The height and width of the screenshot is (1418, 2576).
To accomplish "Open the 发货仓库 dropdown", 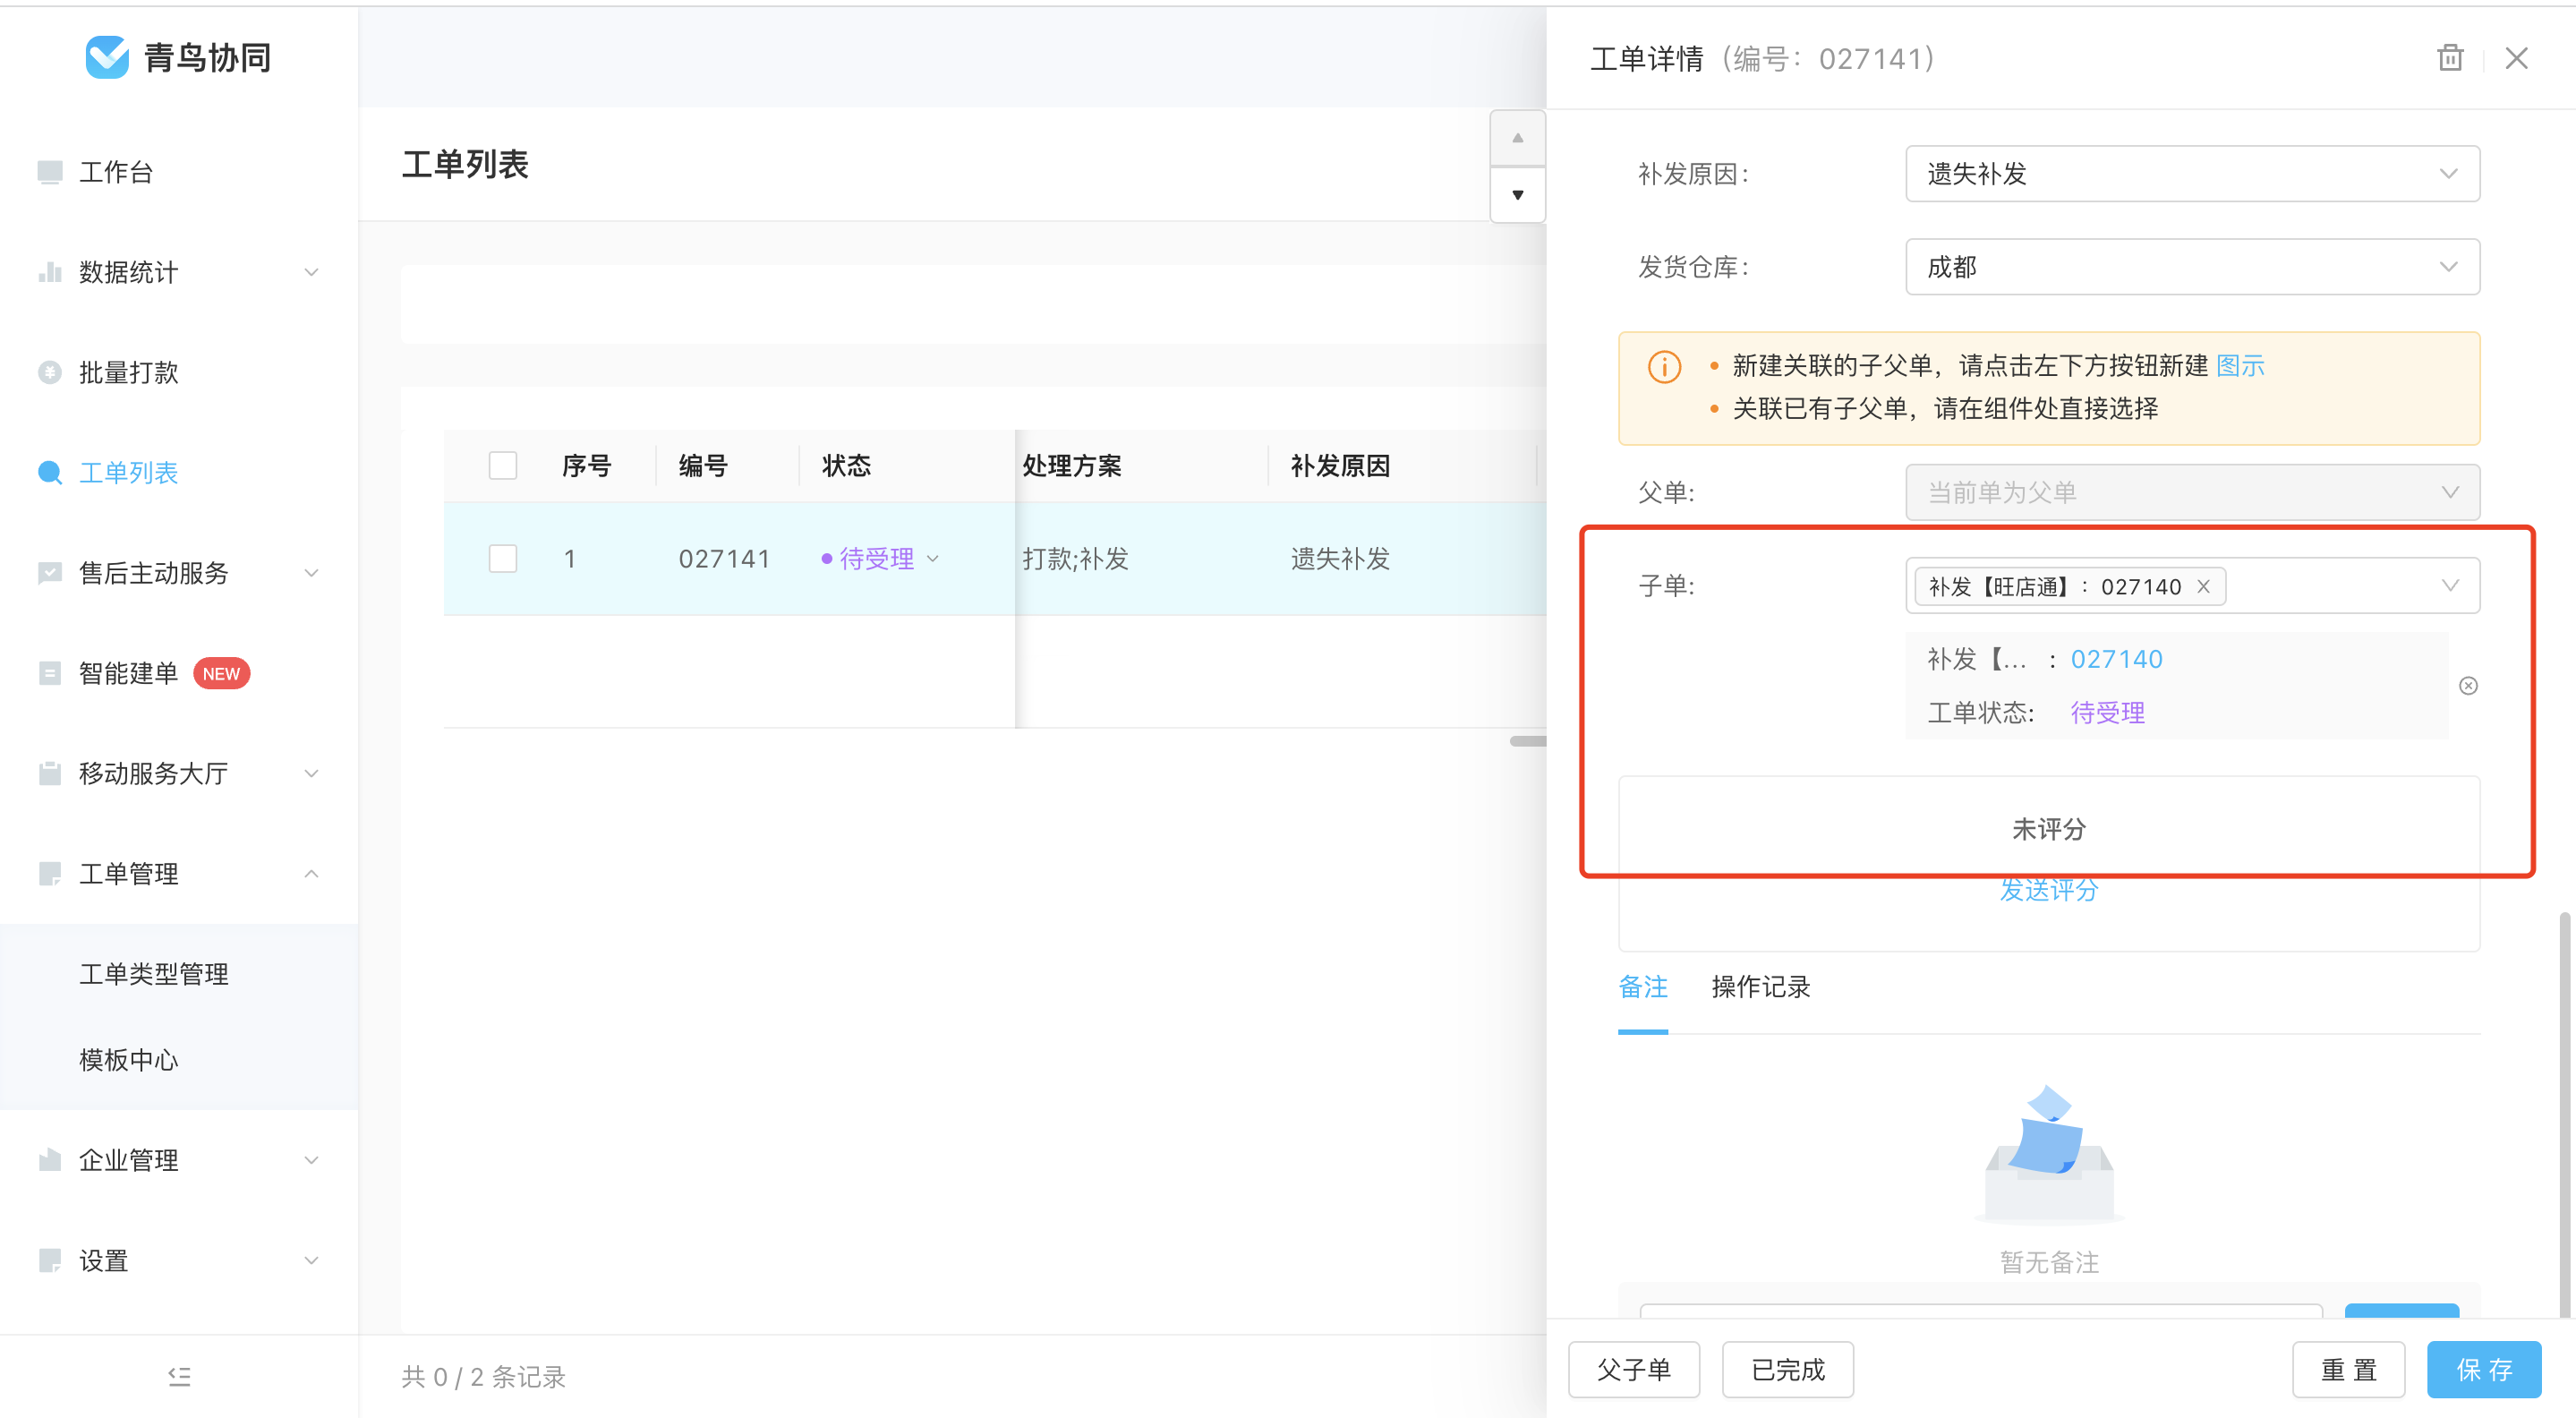I will pyautogui.click(x=2192, y=267).
